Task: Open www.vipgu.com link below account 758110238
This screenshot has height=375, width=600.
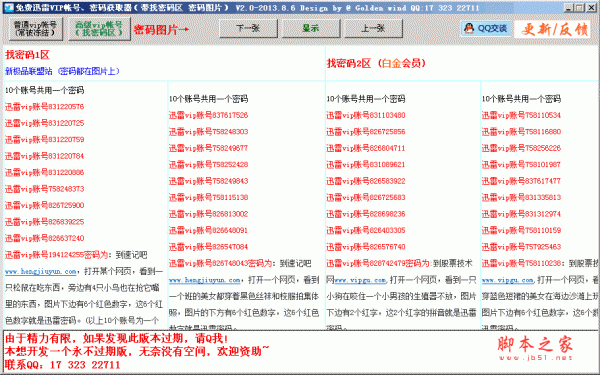Action: click(507, 280)
